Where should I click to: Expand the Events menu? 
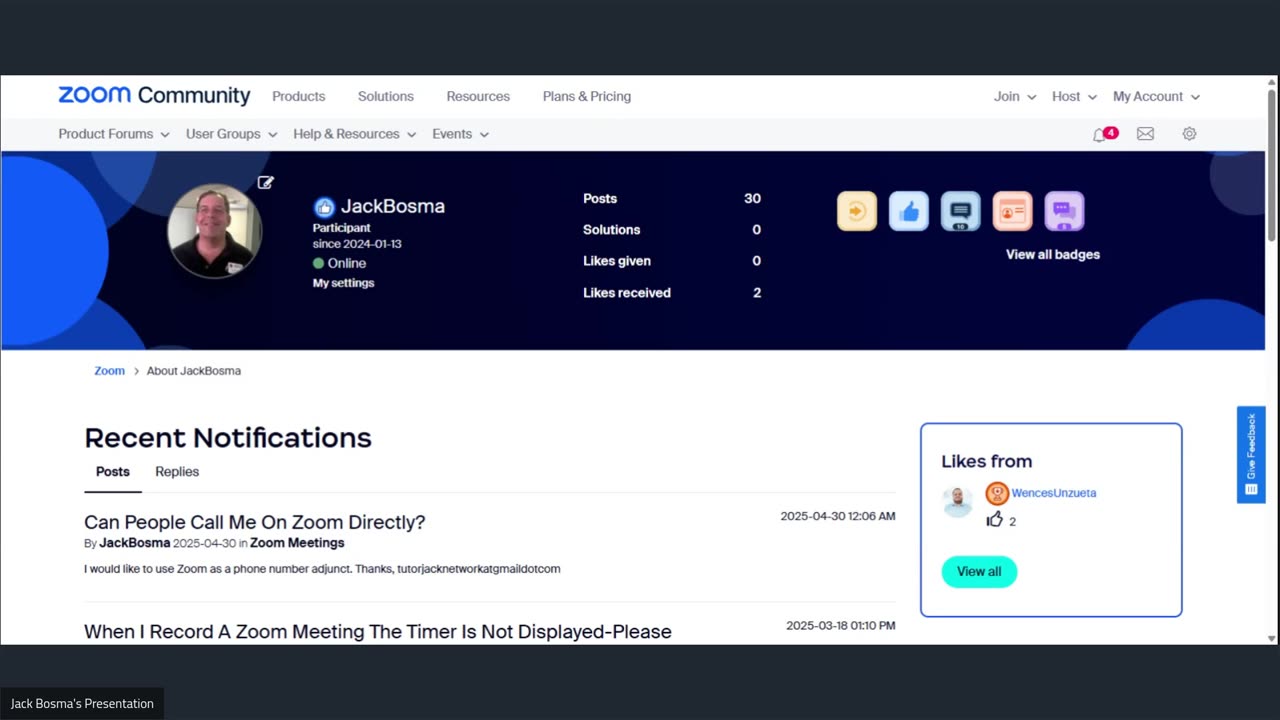[461, 134]
